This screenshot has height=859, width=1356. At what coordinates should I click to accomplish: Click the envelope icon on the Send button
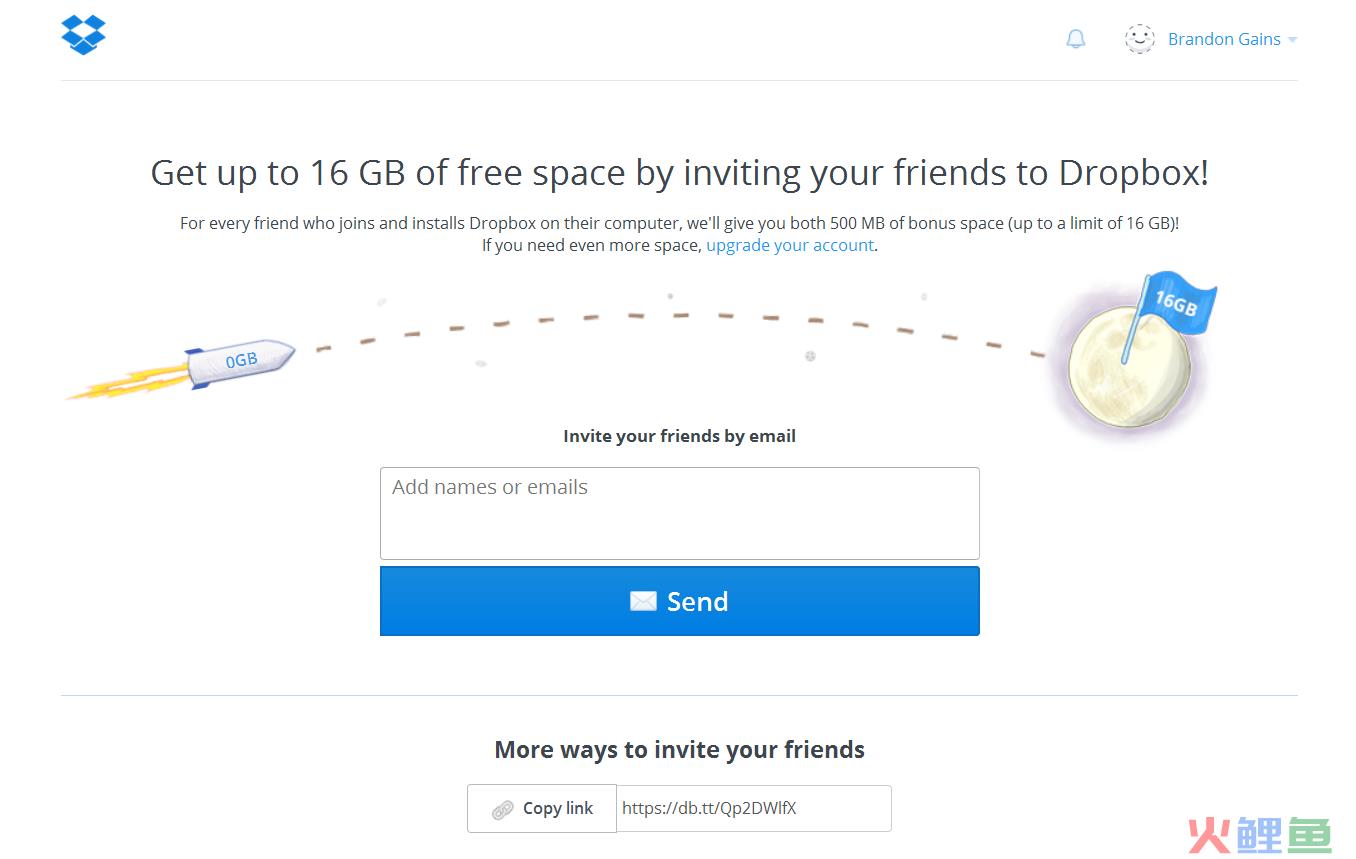(643, 601)
